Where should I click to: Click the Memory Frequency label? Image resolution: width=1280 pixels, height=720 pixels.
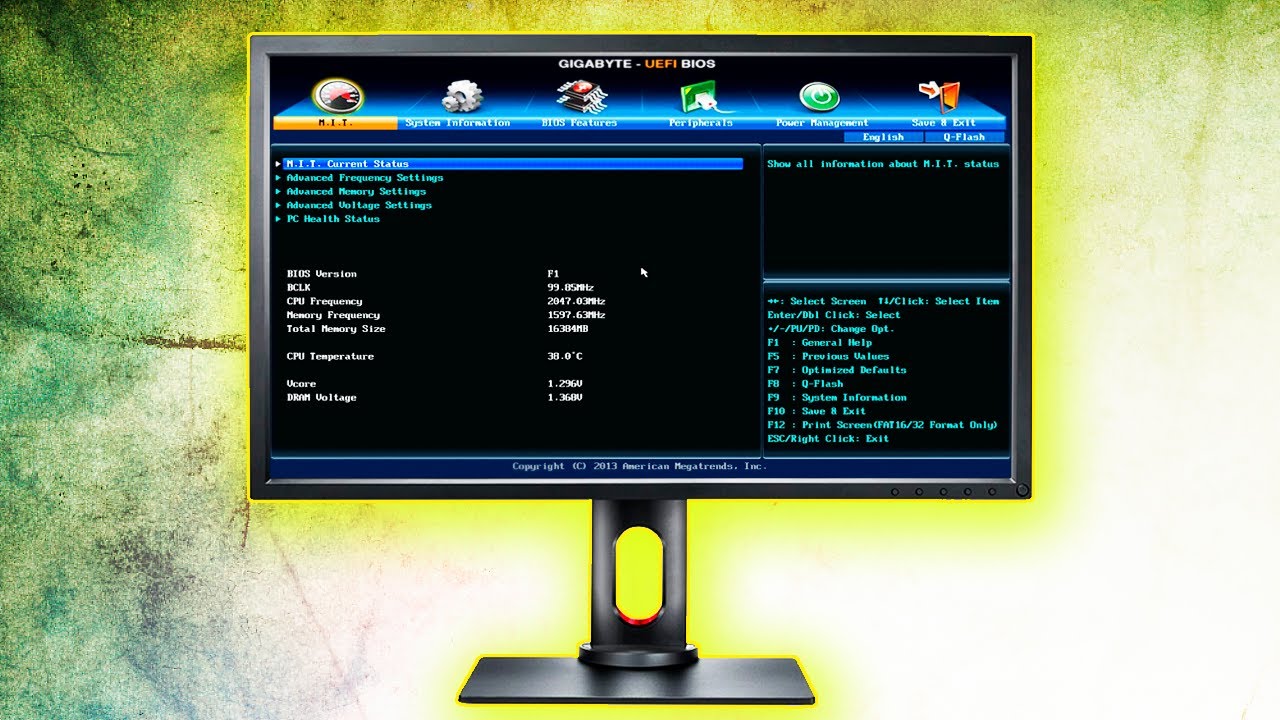click(333, 315)
